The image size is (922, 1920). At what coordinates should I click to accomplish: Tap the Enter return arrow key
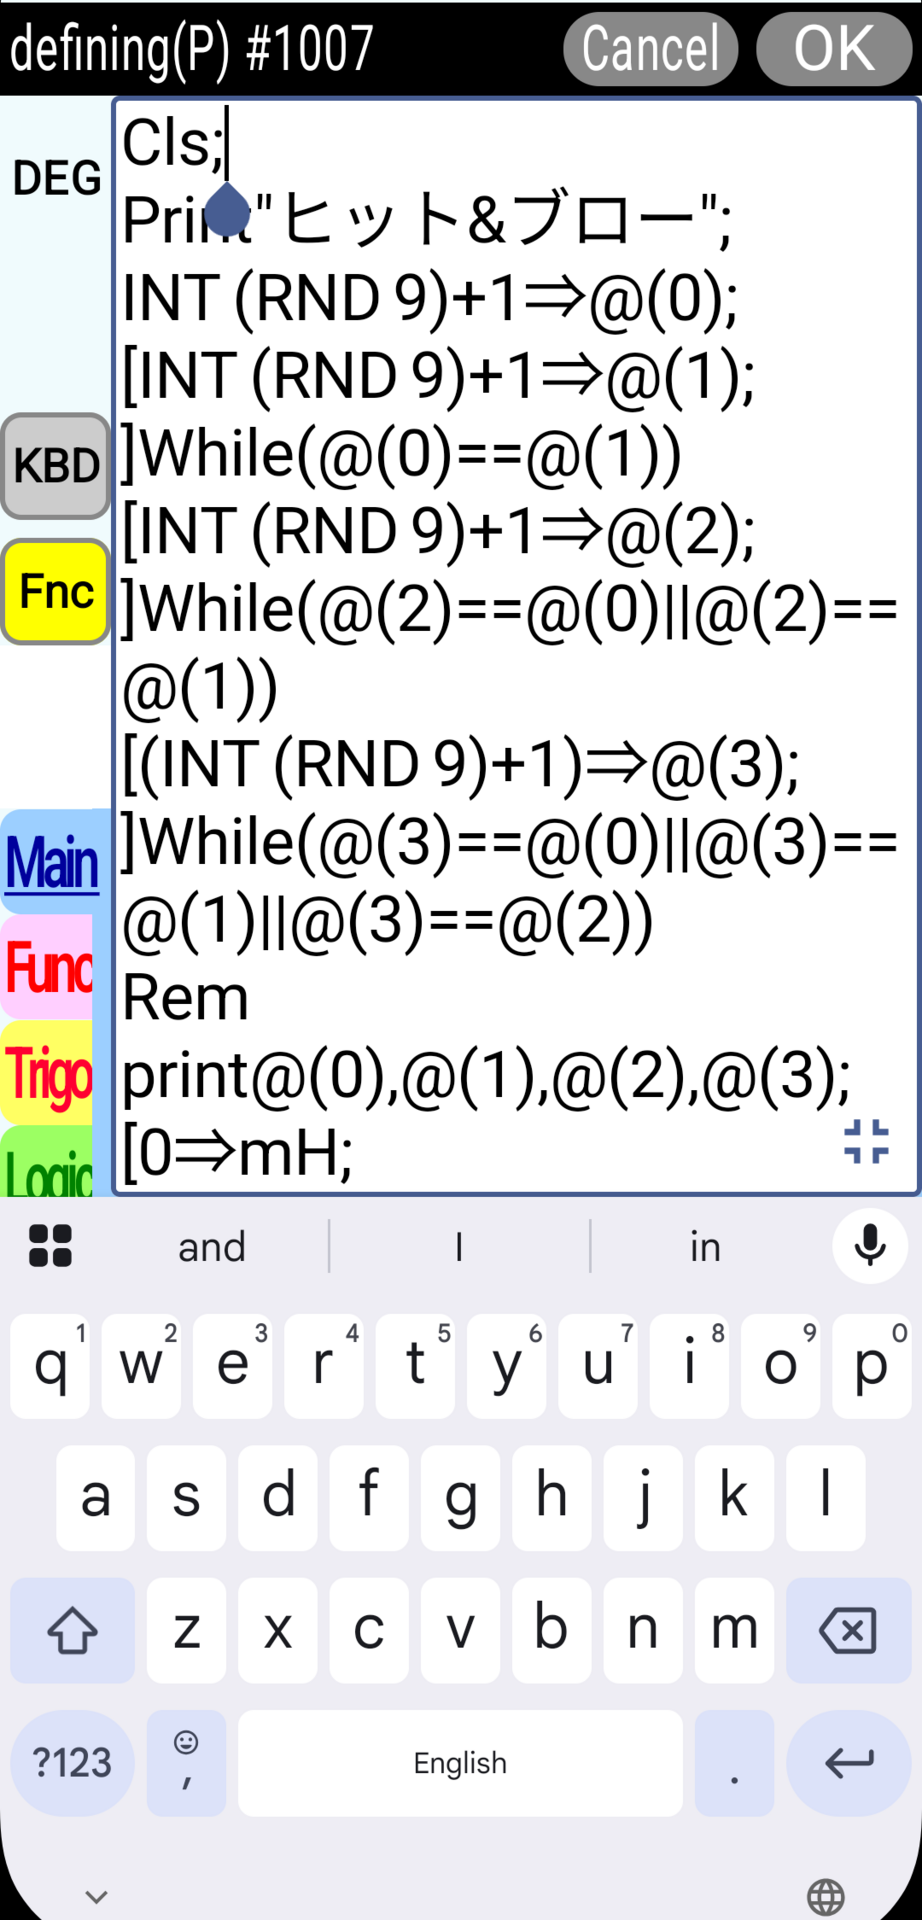click(848, 1762)
